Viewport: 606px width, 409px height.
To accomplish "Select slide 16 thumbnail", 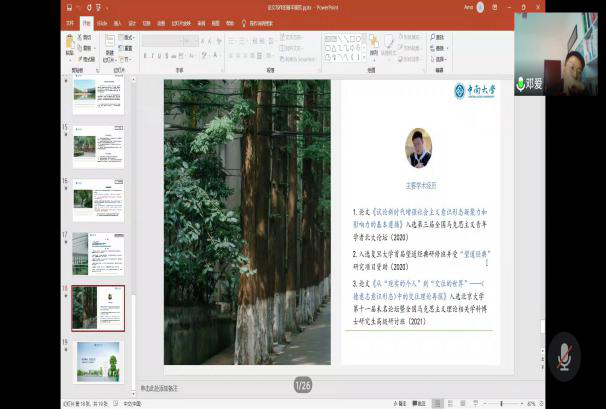I will click(98, 200).
